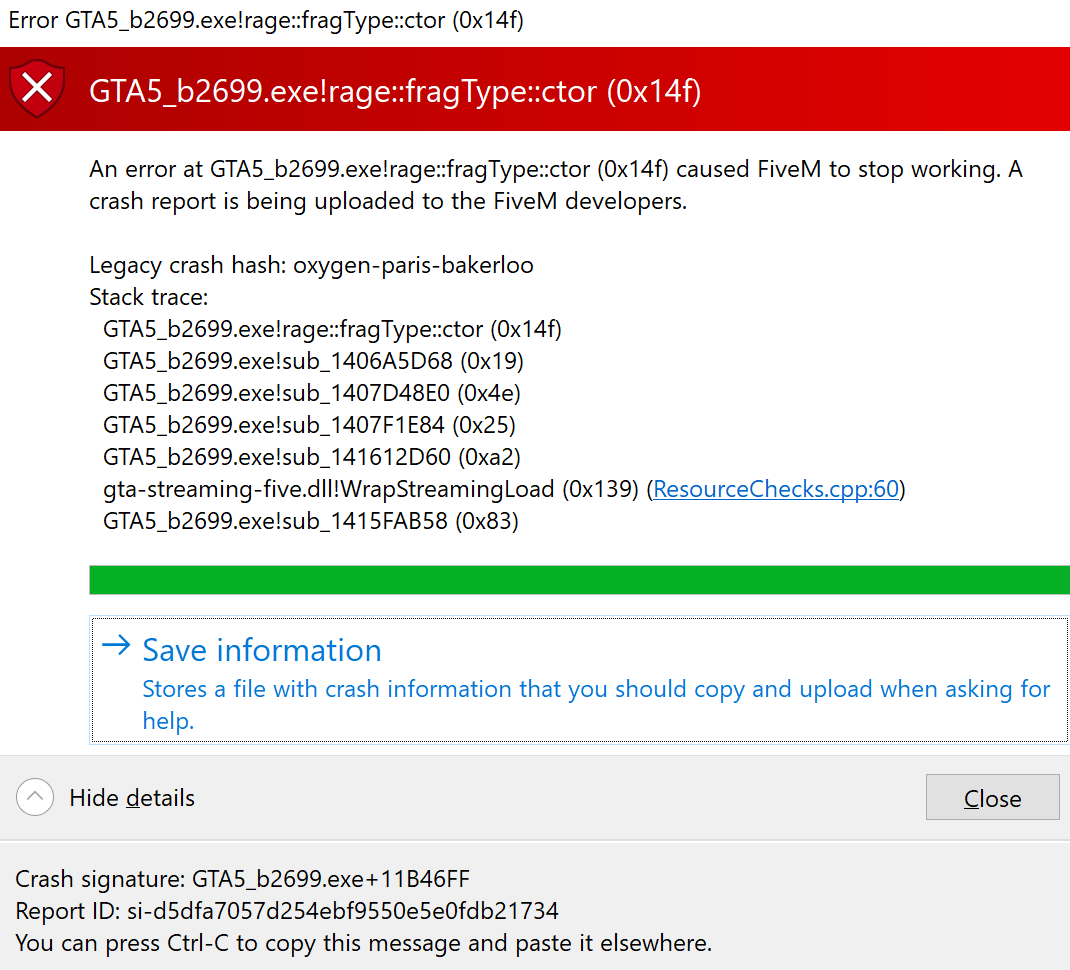Viewport: 1070px width, 970px height.
Task: Click the window title bar text
Action: click(x=266, y=20)
